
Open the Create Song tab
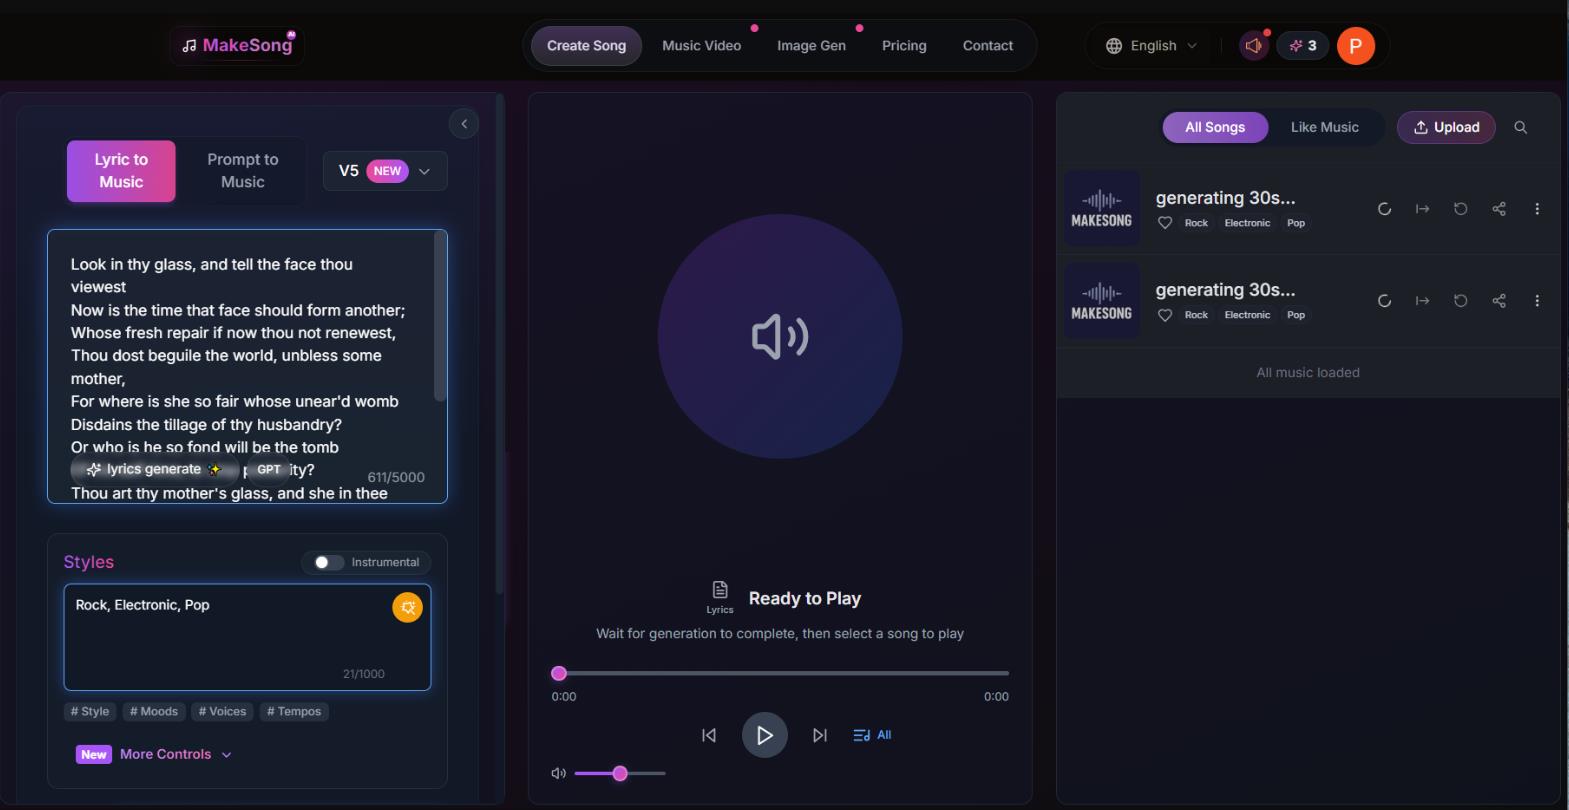pos(586,46)
